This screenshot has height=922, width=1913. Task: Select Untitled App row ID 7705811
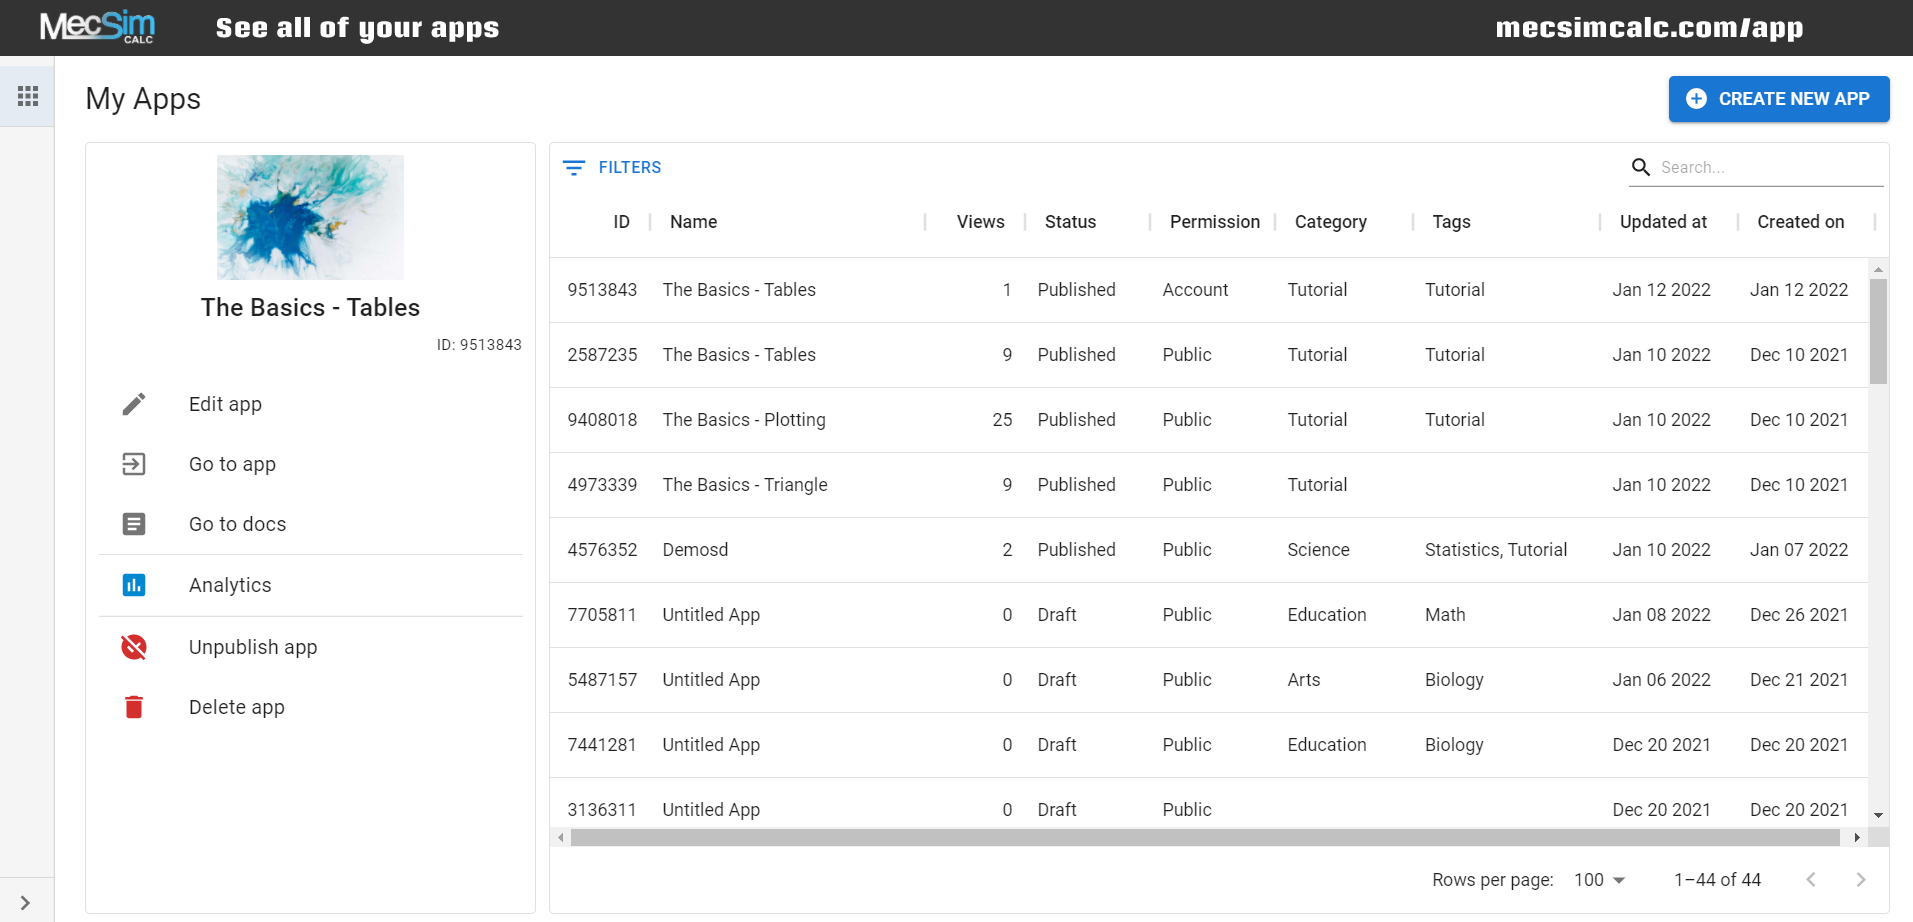click(1208, 615)
